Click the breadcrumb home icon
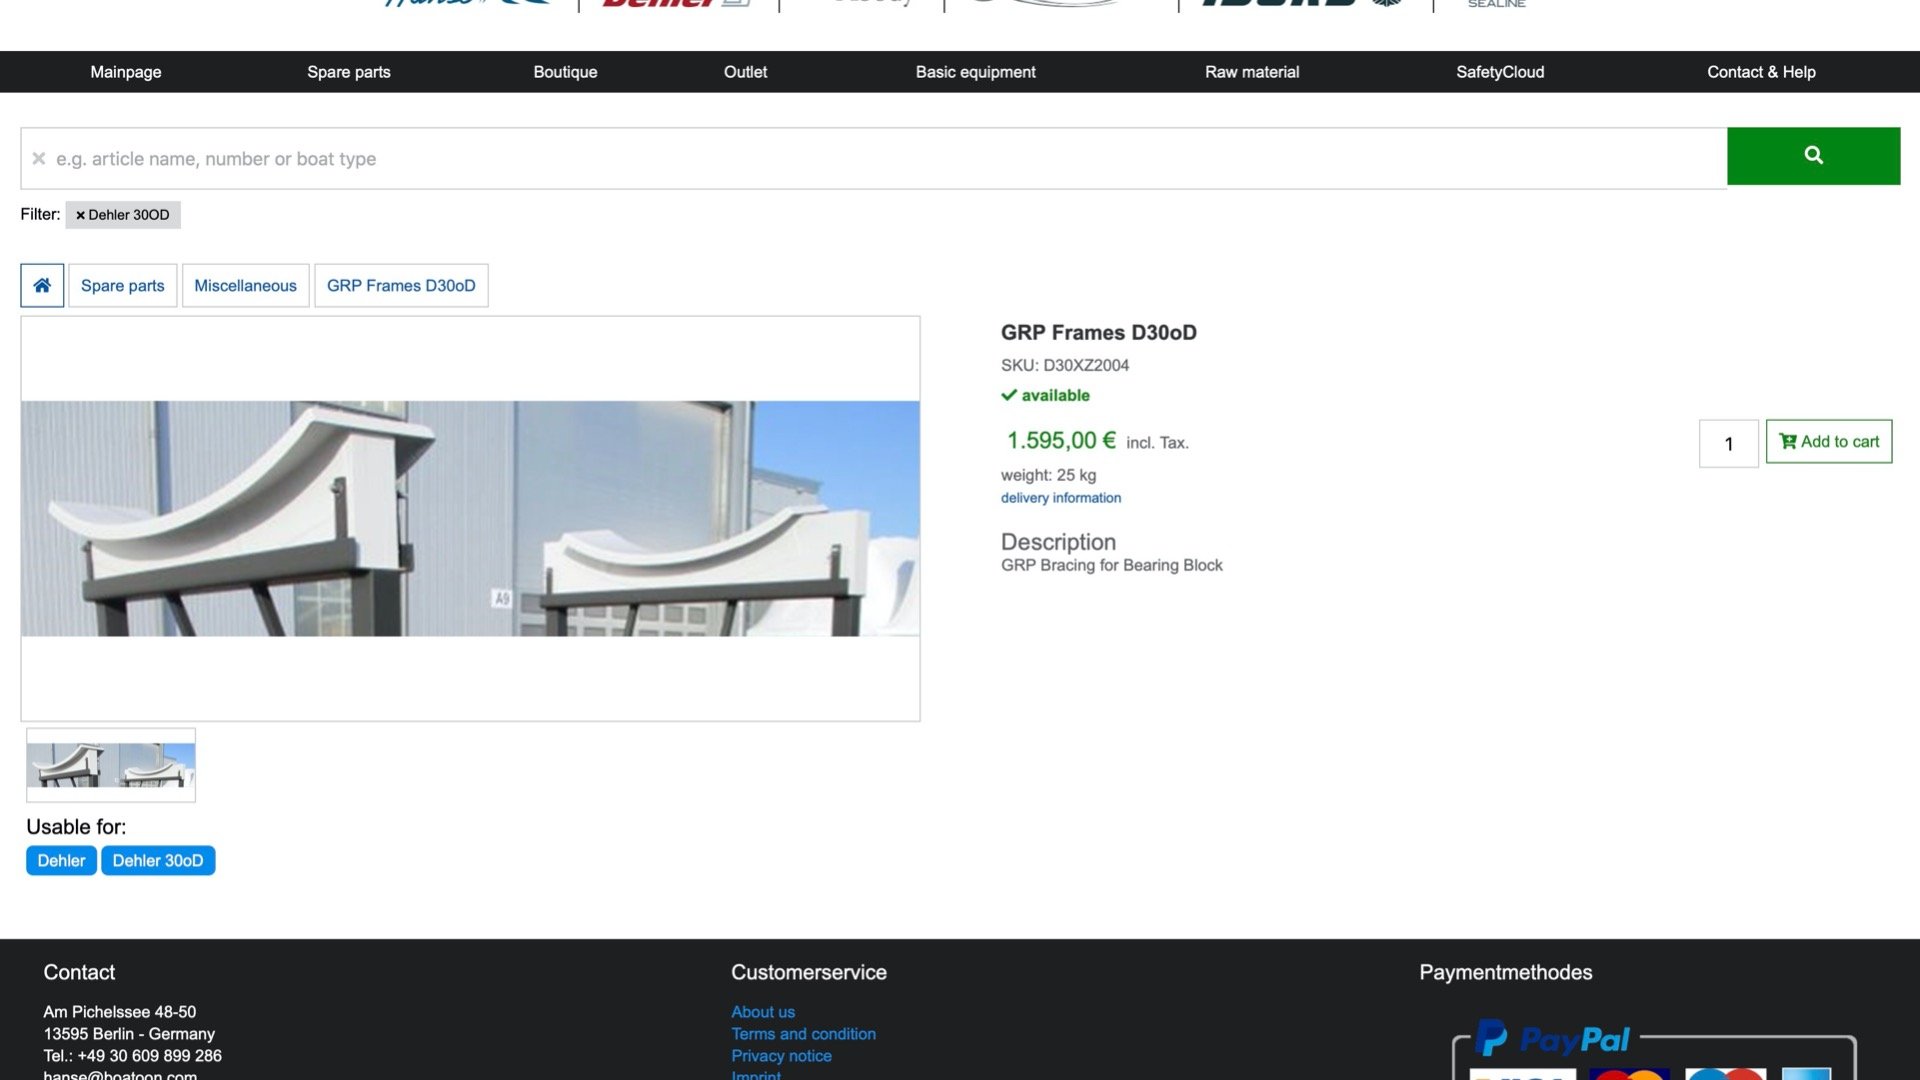Image resolution: width=1920 pixels, height=1080 pixels. click(x=41, y=285)
